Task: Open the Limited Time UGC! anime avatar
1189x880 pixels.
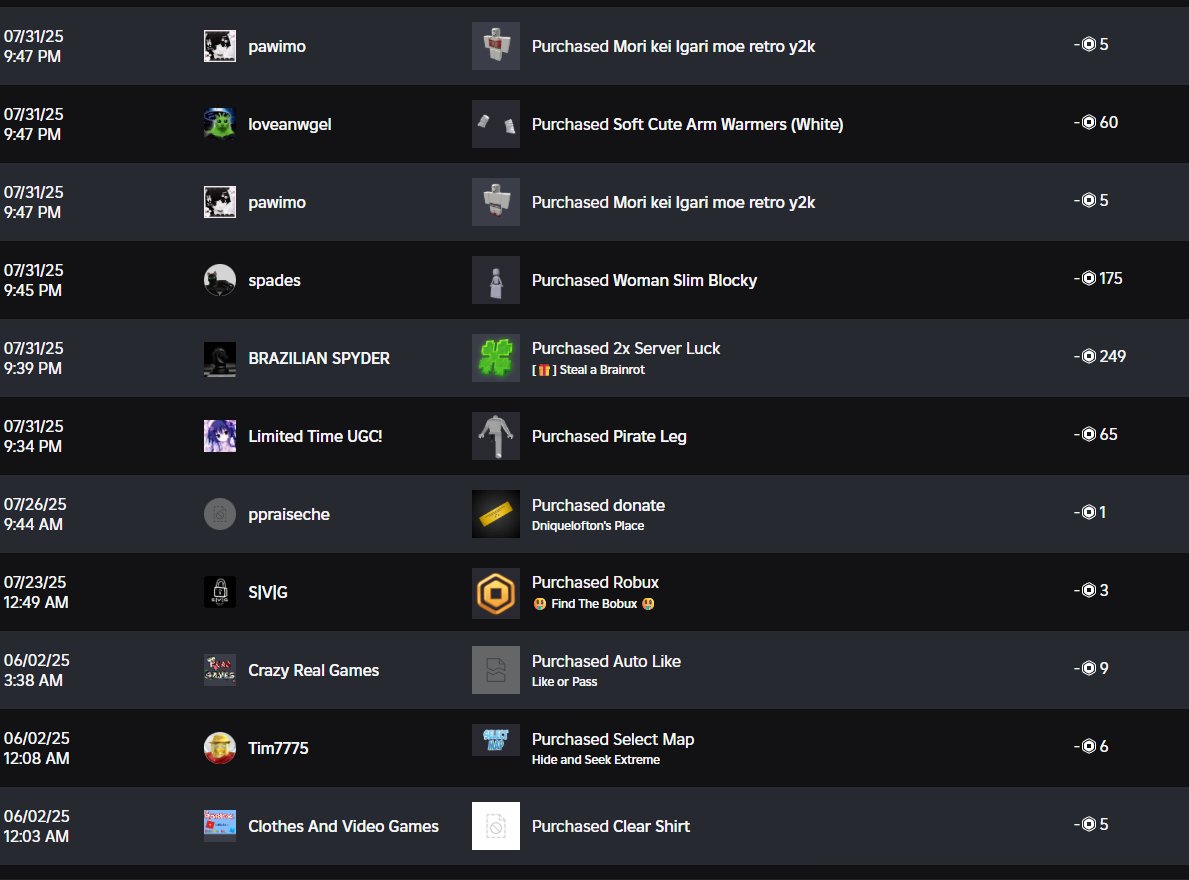Action: click(x=219, y=437)
